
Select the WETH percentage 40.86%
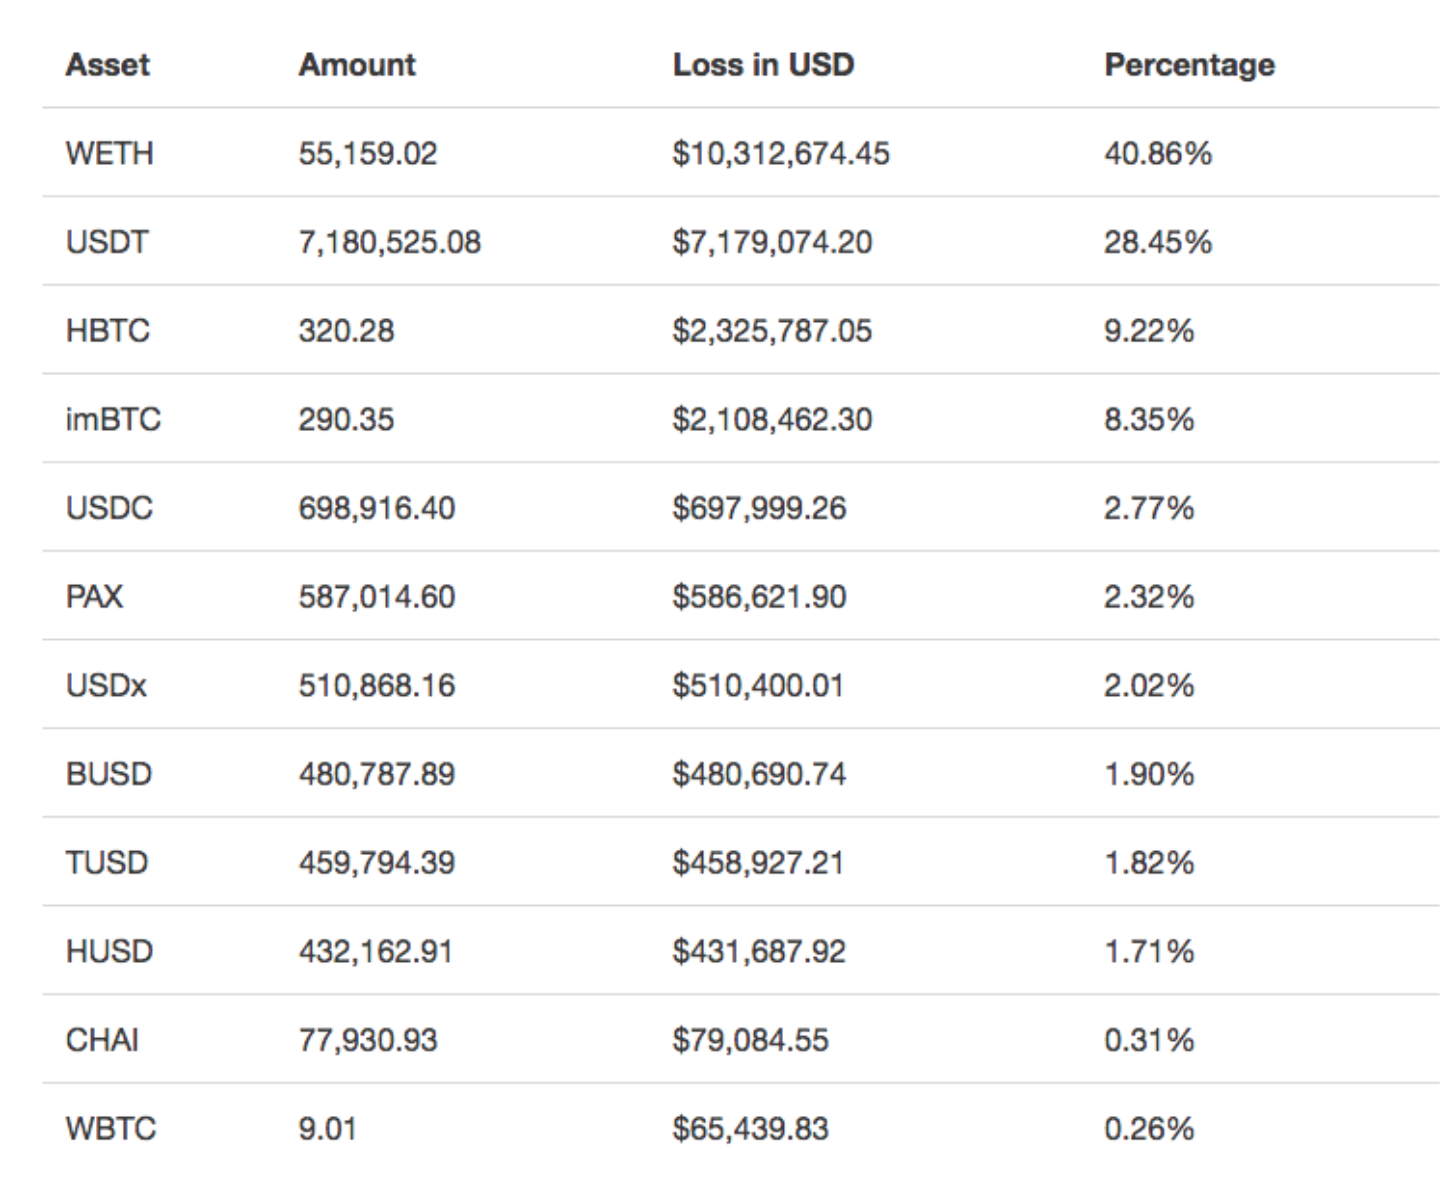(x=1157, y=153)
